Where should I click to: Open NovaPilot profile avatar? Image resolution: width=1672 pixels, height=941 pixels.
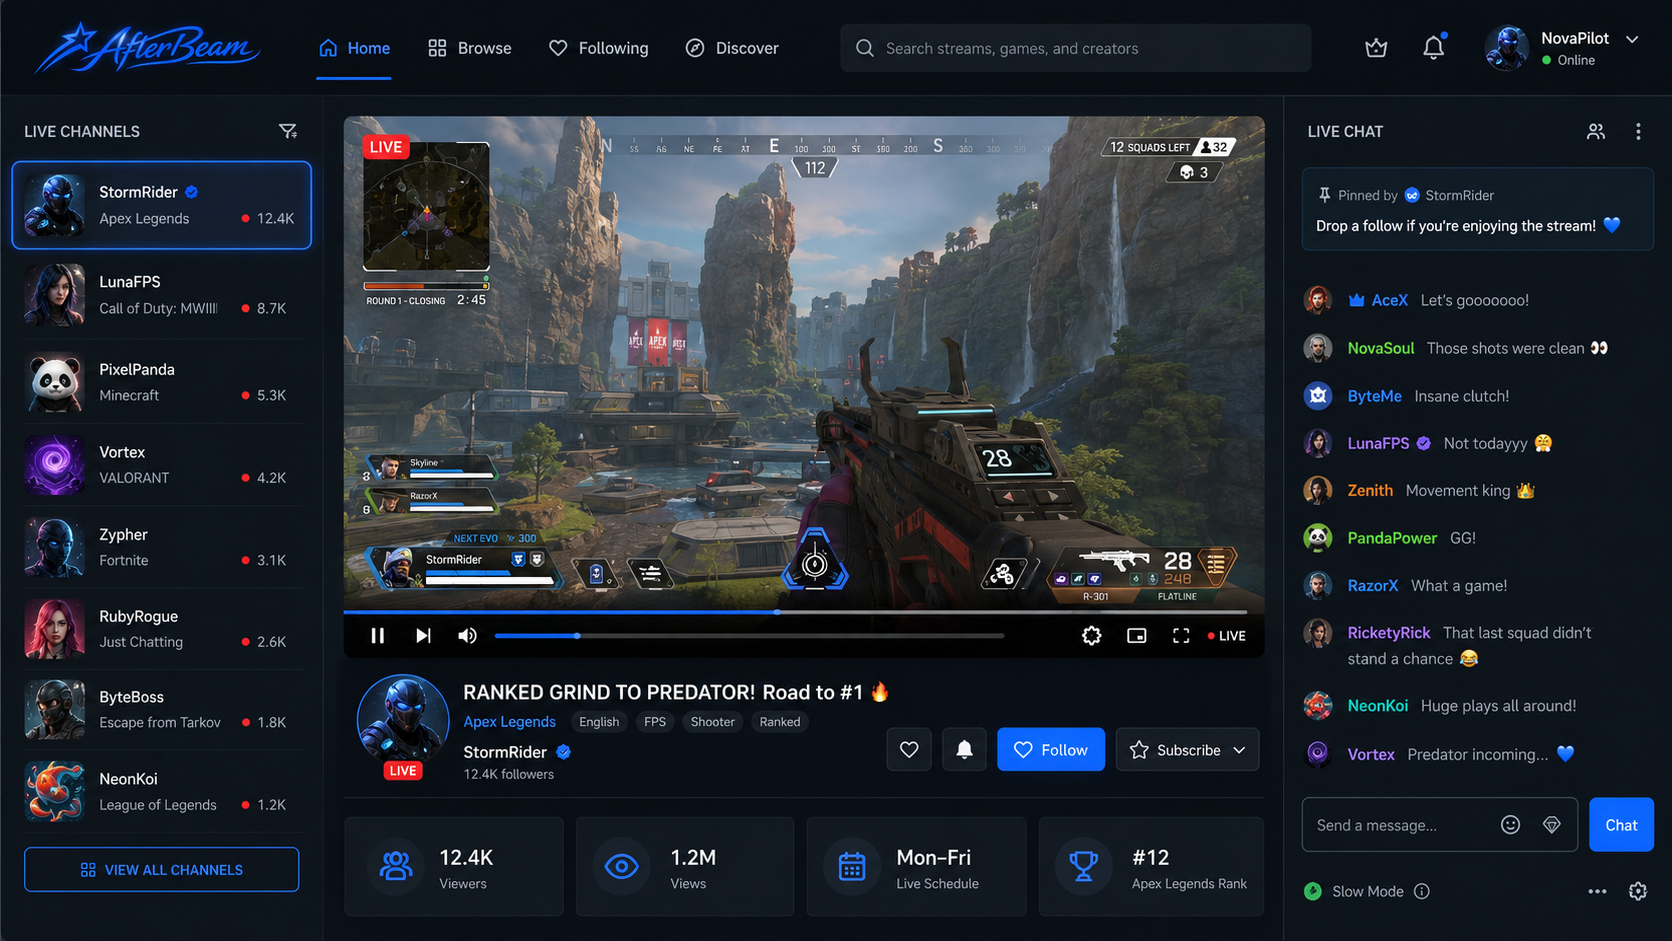click(x=1507, y=48)
